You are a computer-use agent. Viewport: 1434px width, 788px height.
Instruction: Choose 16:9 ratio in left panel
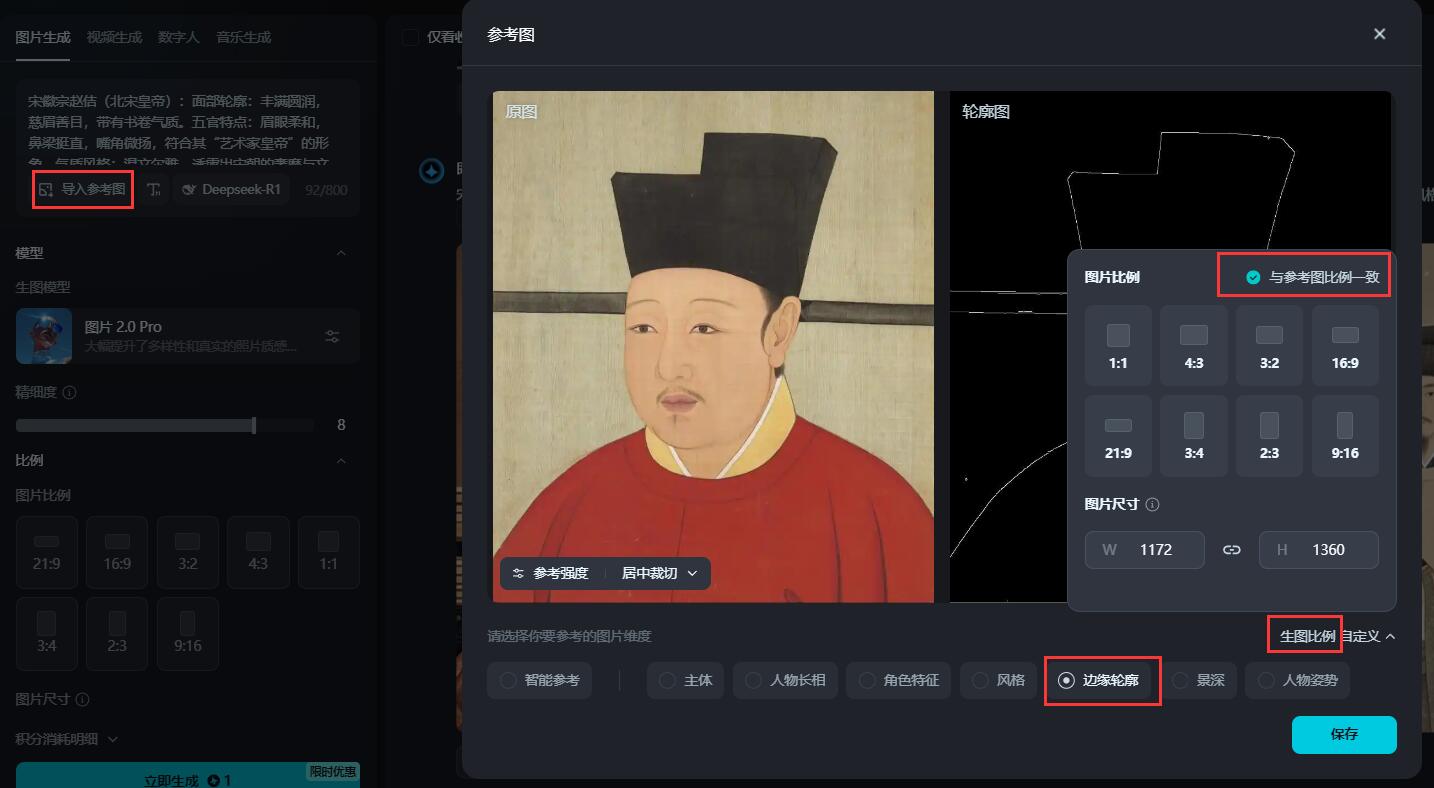tap(117, 552)
